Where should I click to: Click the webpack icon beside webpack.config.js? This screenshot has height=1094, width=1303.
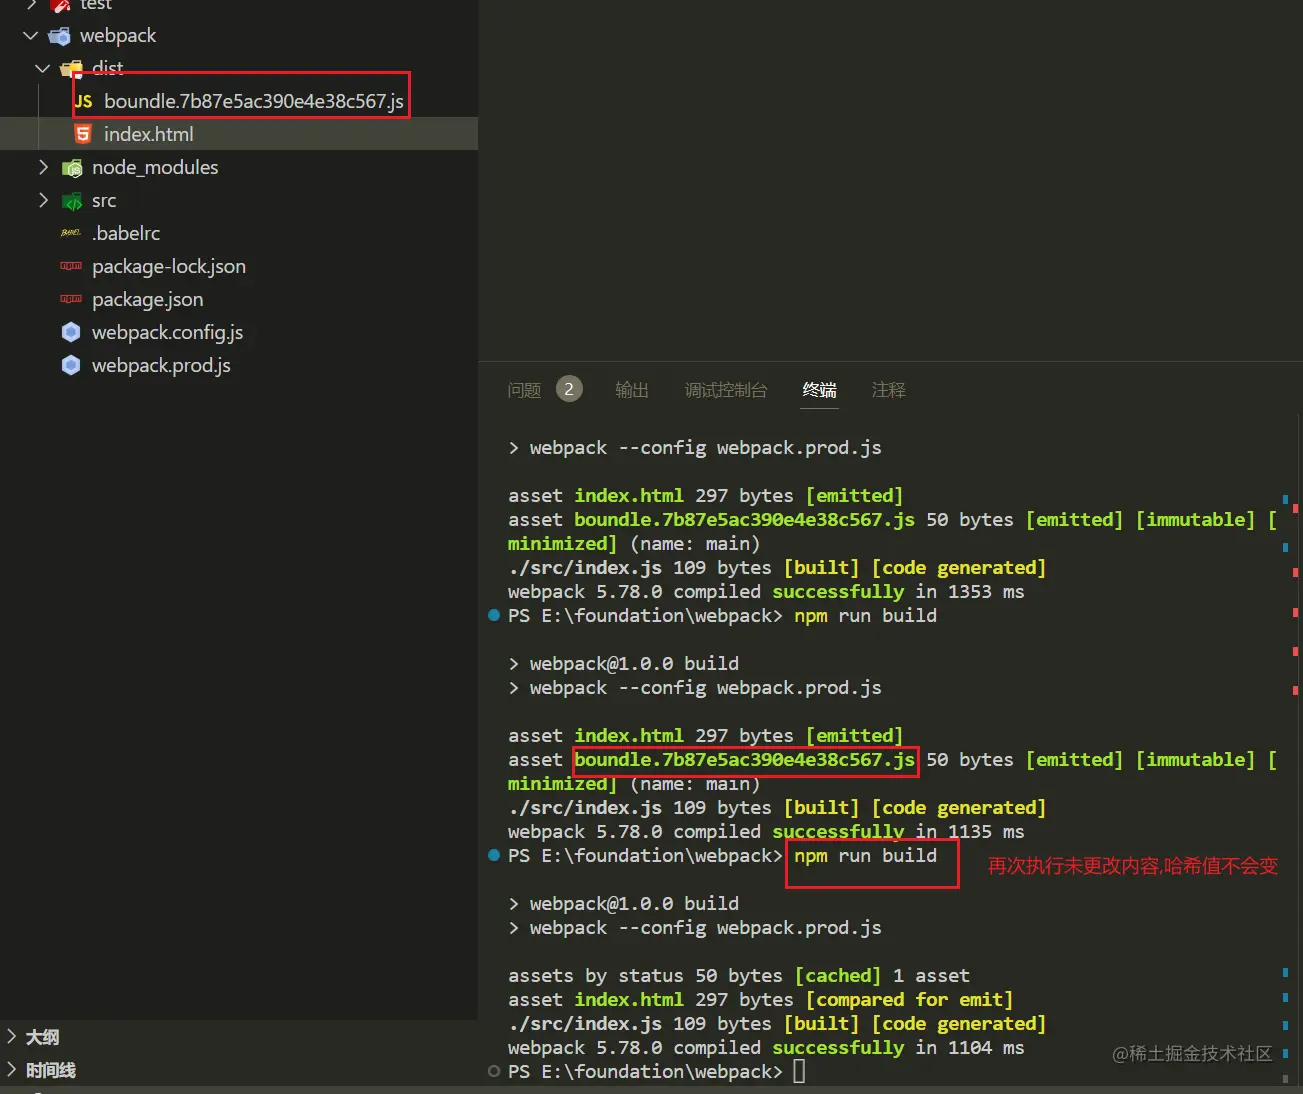(71, 332)
